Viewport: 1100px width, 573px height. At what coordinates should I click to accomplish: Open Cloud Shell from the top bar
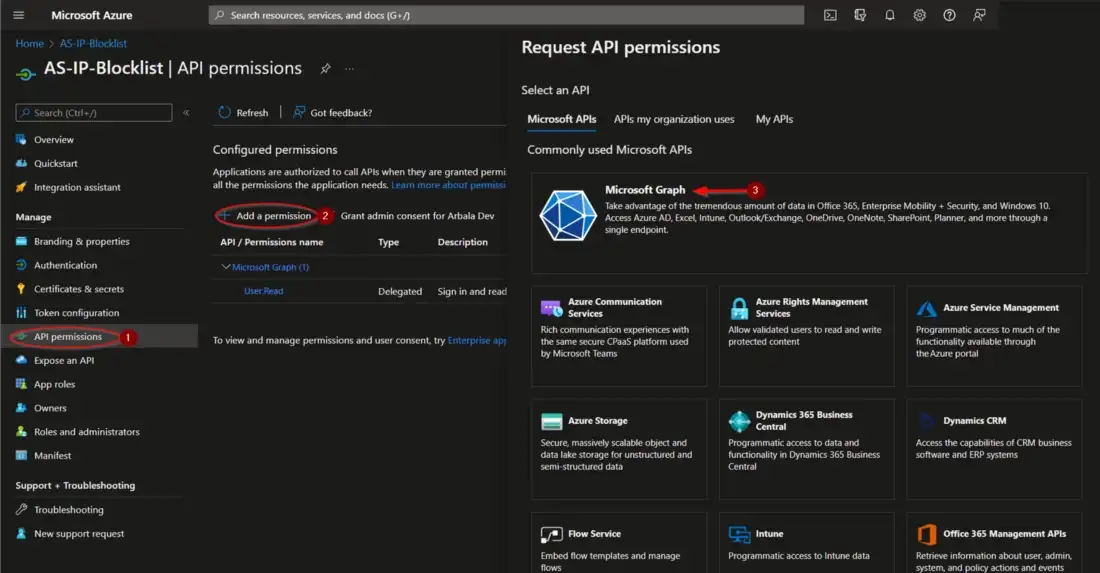click(x=830, y=15)
